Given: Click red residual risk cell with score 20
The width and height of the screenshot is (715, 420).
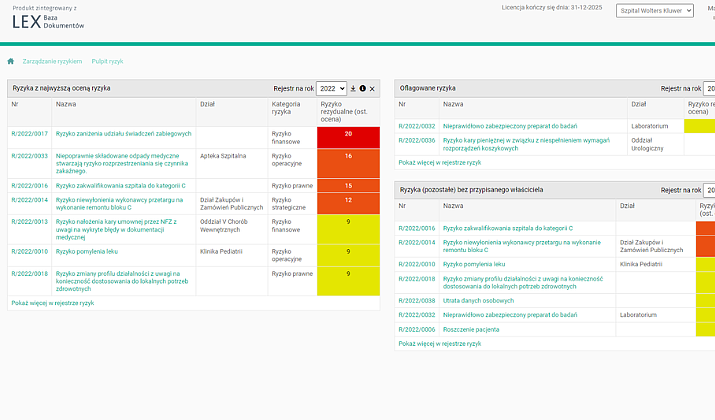Looking at the screenshot, I should 347,133.
